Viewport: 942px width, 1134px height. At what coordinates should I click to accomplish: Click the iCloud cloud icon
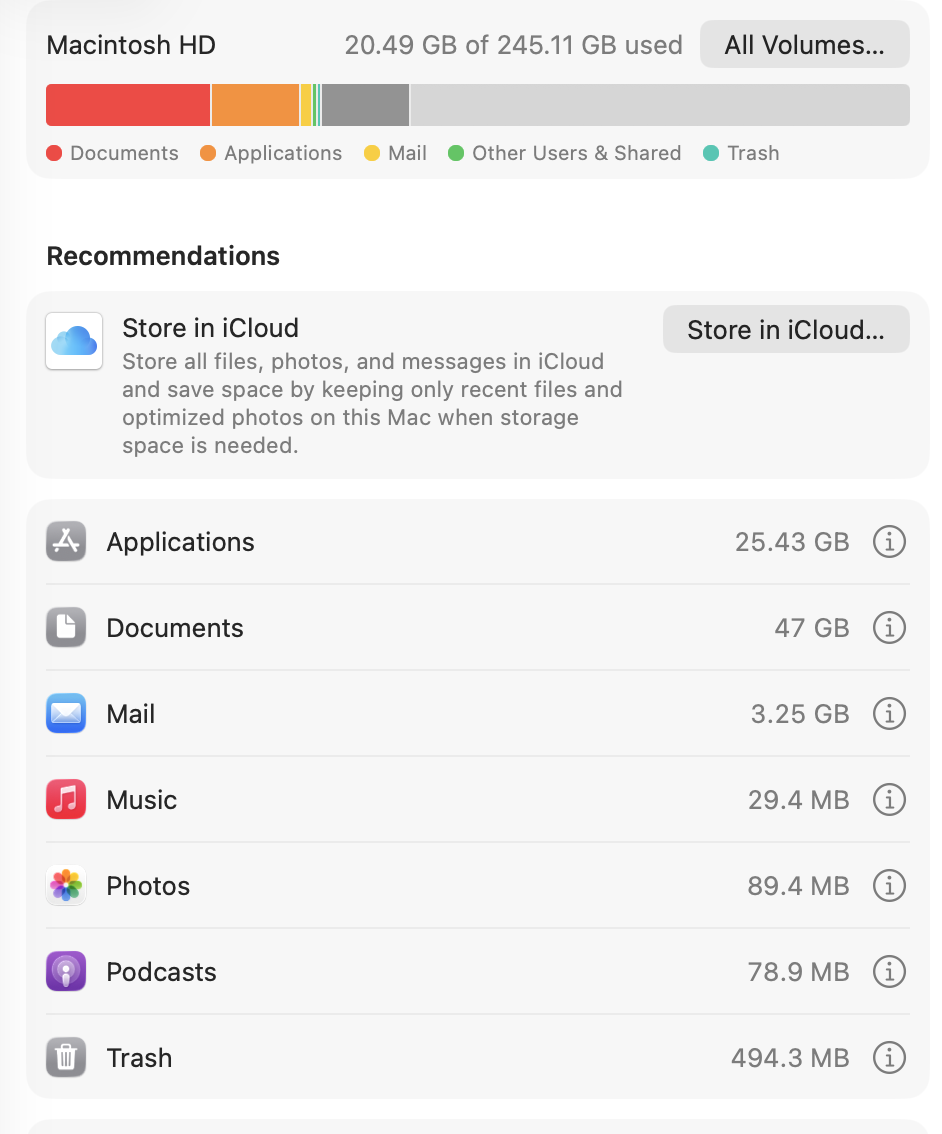click(74, 341)
